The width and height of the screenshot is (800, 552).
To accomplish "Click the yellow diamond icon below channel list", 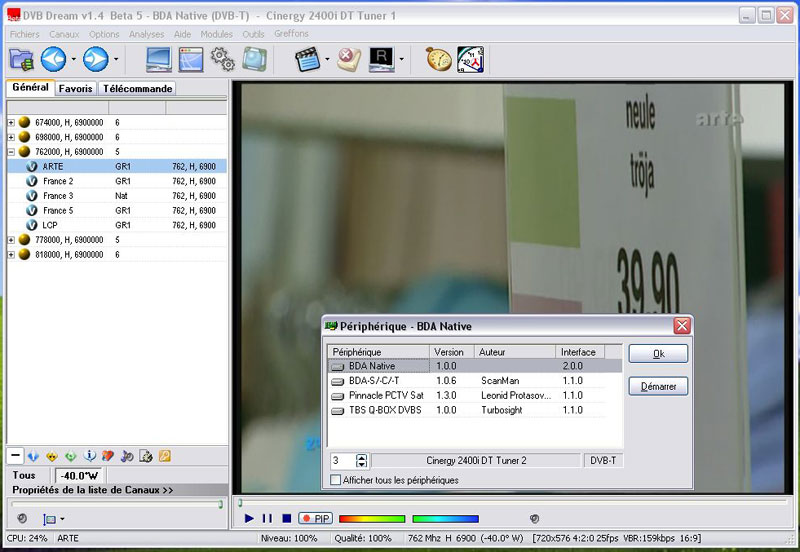I will (52, 456).
